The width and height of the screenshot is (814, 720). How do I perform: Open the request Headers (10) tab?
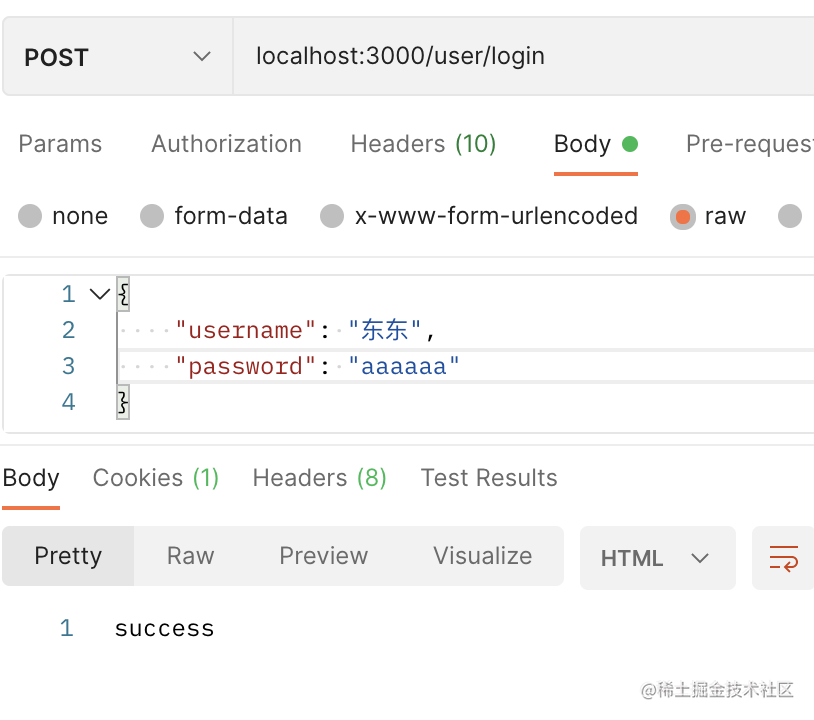[x=423, y=144]
